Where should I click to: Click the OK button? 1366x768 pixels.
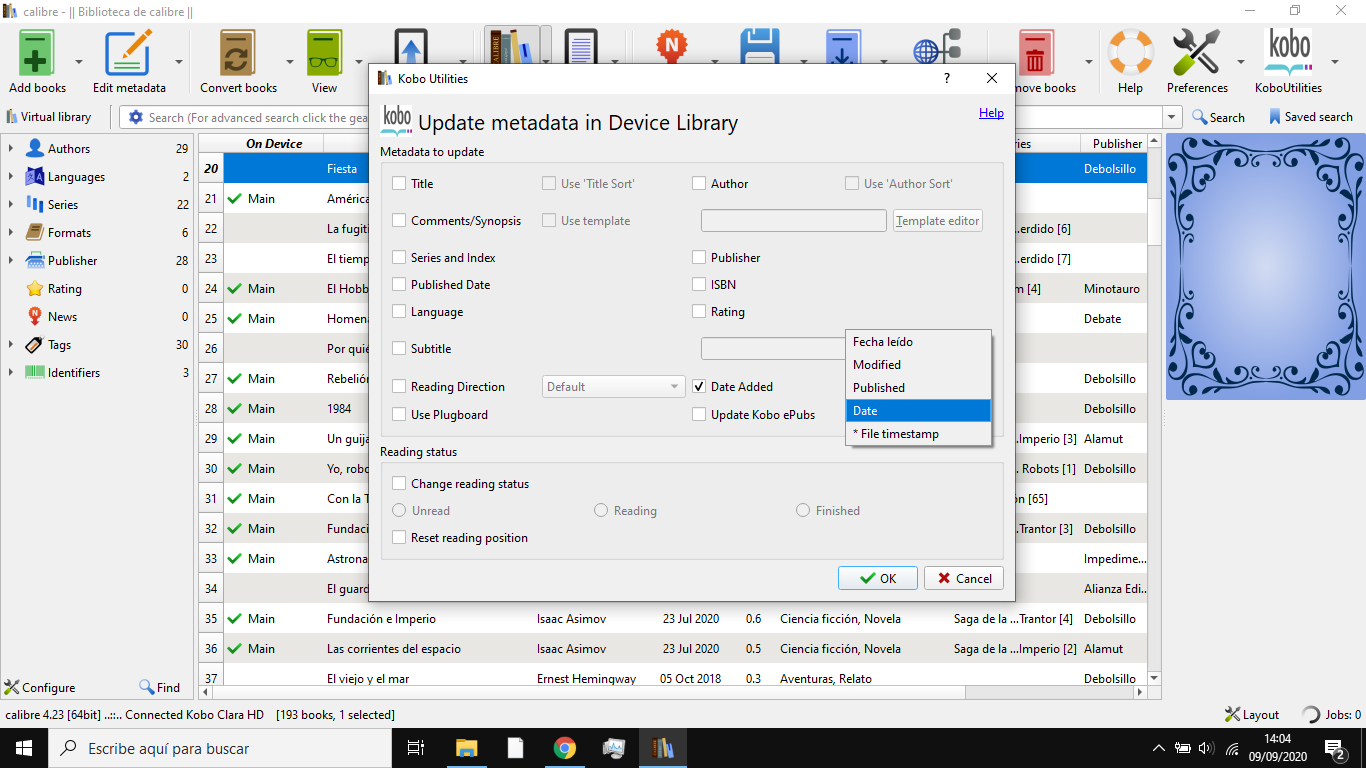coord(877,578)
